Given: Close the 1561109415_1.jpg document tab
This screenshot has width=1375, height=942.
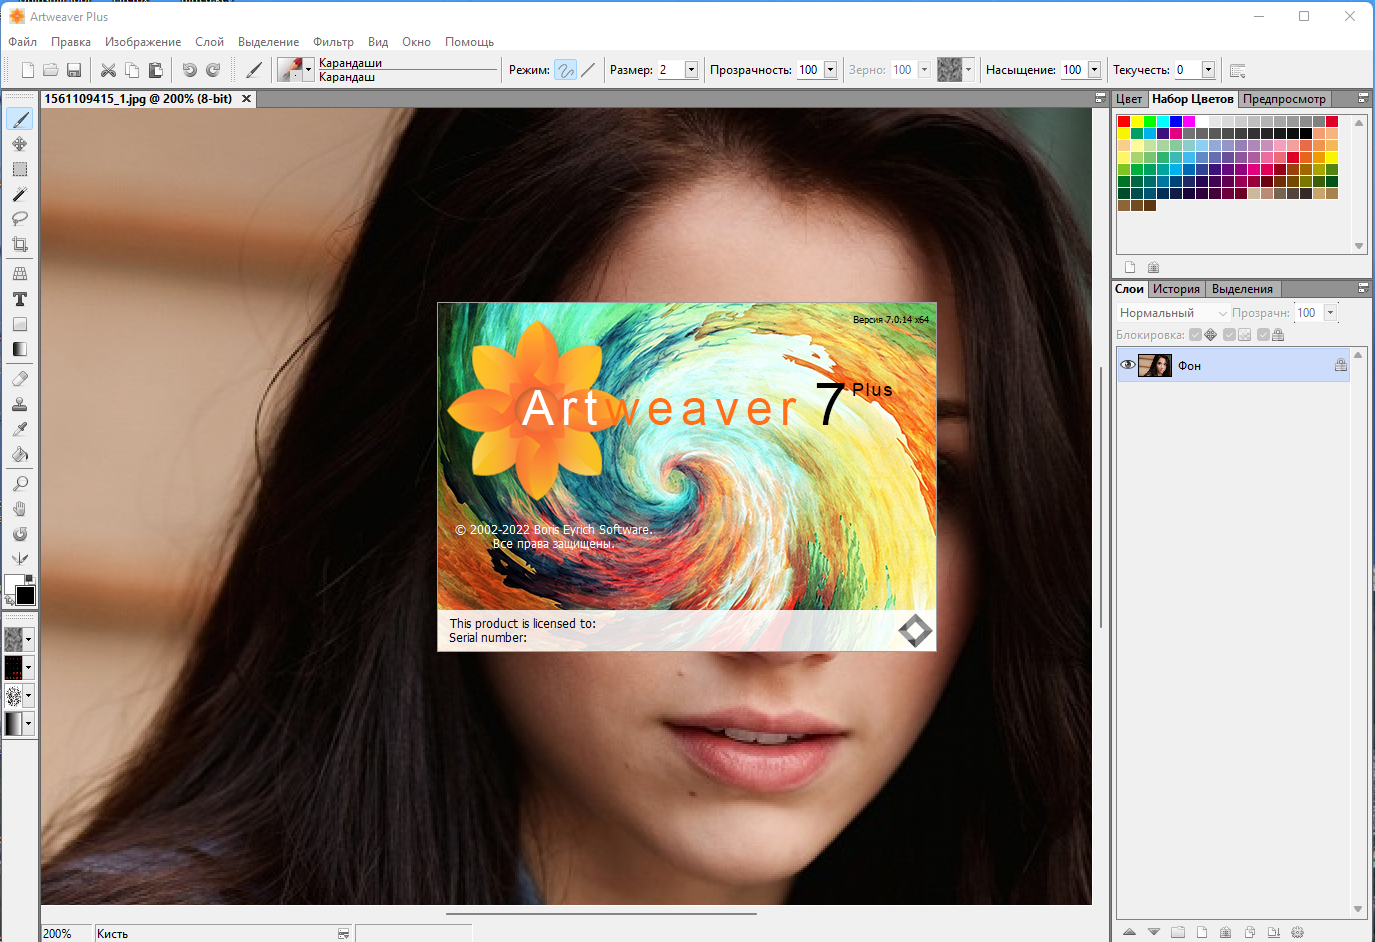Looking at the screenshot, I should tap(246, 99).
